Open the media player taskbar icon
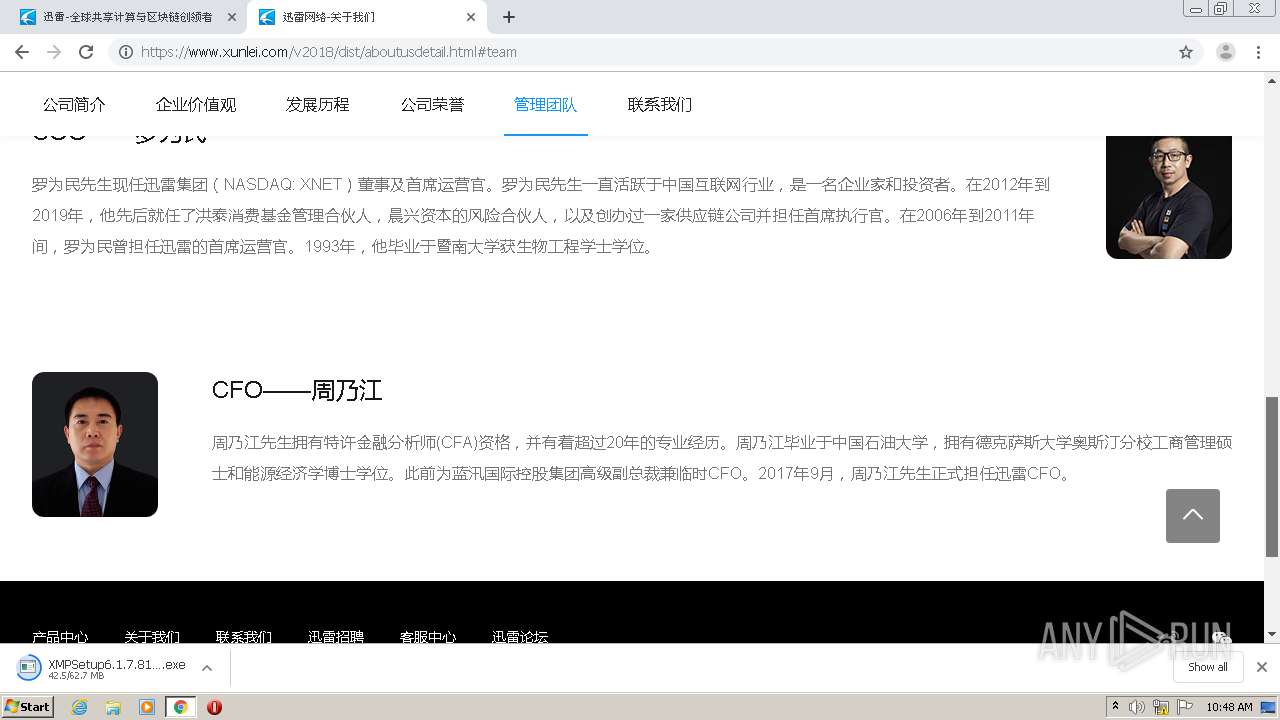1280x720 pixels. [147, 707]
